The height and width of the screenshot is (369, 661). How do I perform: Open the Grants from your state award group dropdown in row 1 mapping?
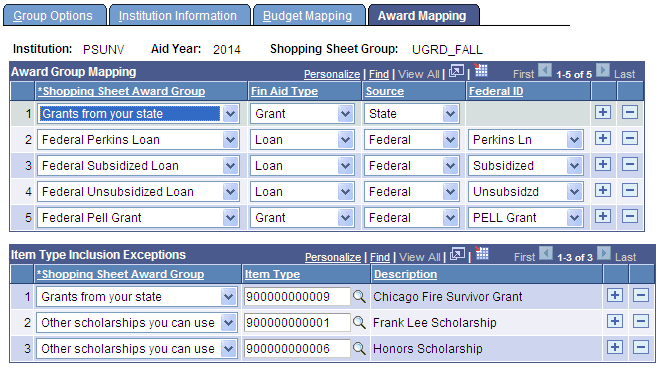[x=231, y=114]
